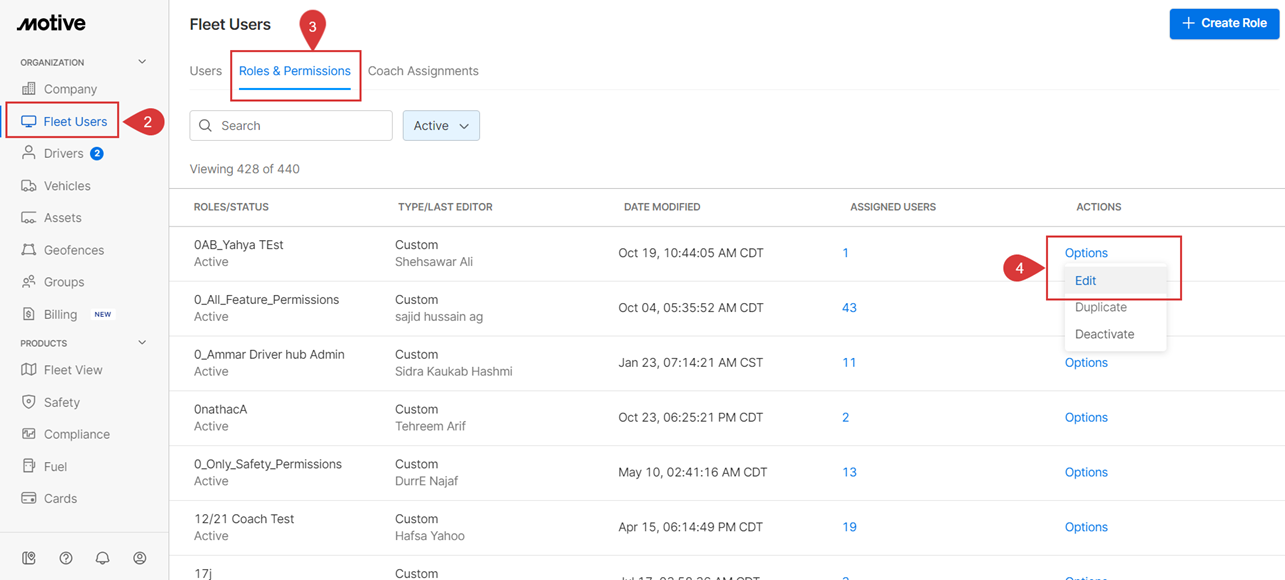Viewport: 1285px width, 580px height.
Task: Click the Vehicles truck icon
Action: pyautogui.click(x=29, y=186)
